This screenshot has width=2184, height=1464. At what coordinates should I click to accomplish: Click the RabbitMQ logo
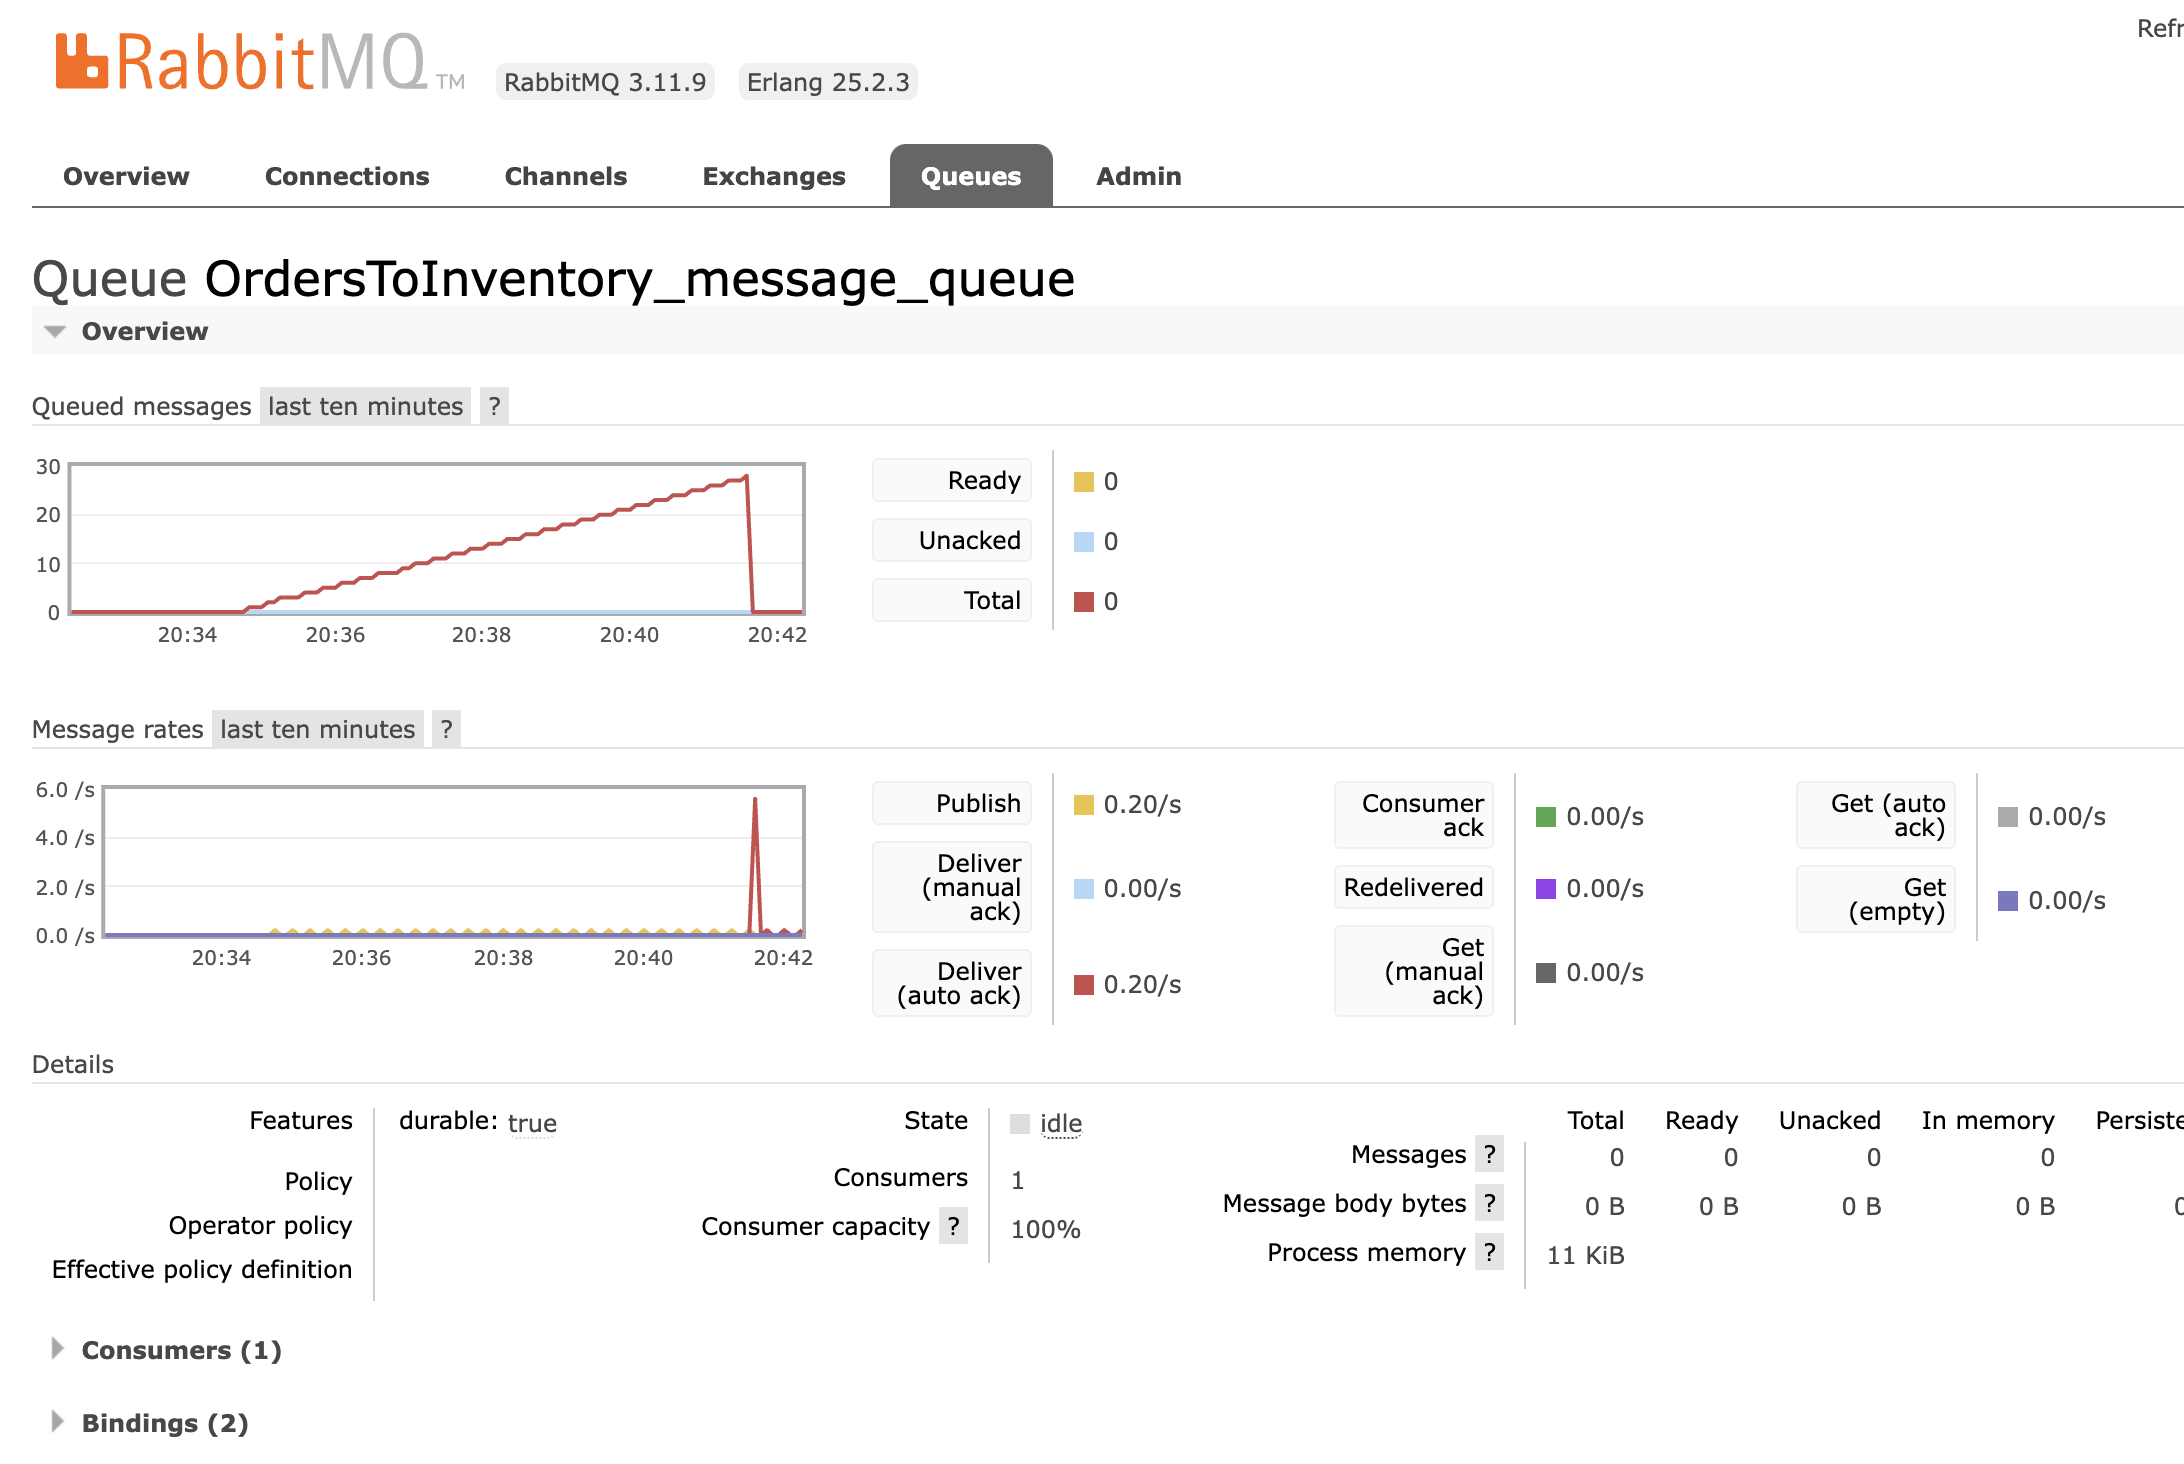(x=260, y=62)
